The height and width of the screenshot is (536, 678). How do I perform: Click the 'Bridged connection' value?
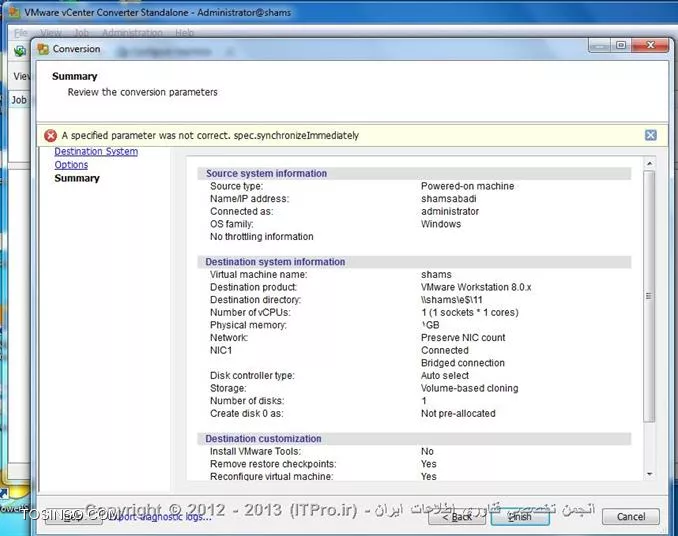pos(463,363)
